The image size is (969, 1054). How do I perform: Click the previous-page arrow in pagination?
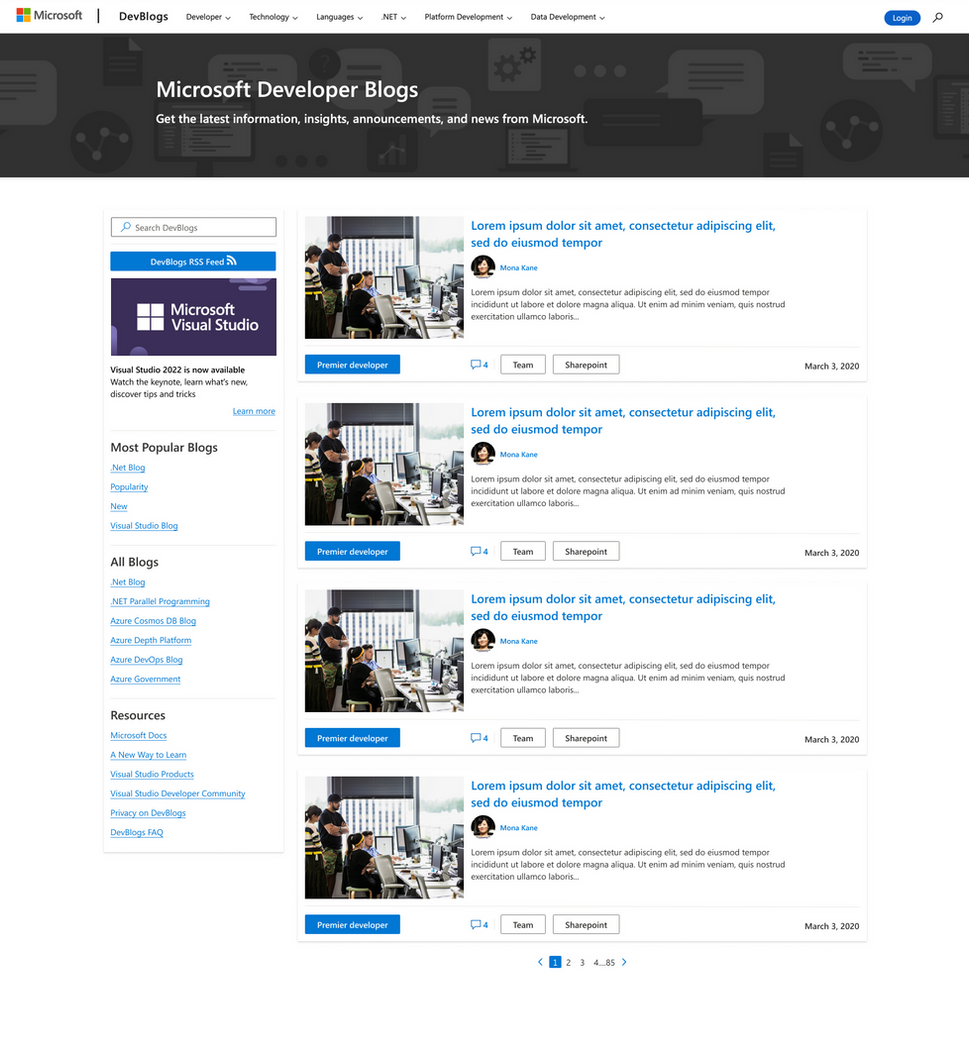tap(540, 961)
